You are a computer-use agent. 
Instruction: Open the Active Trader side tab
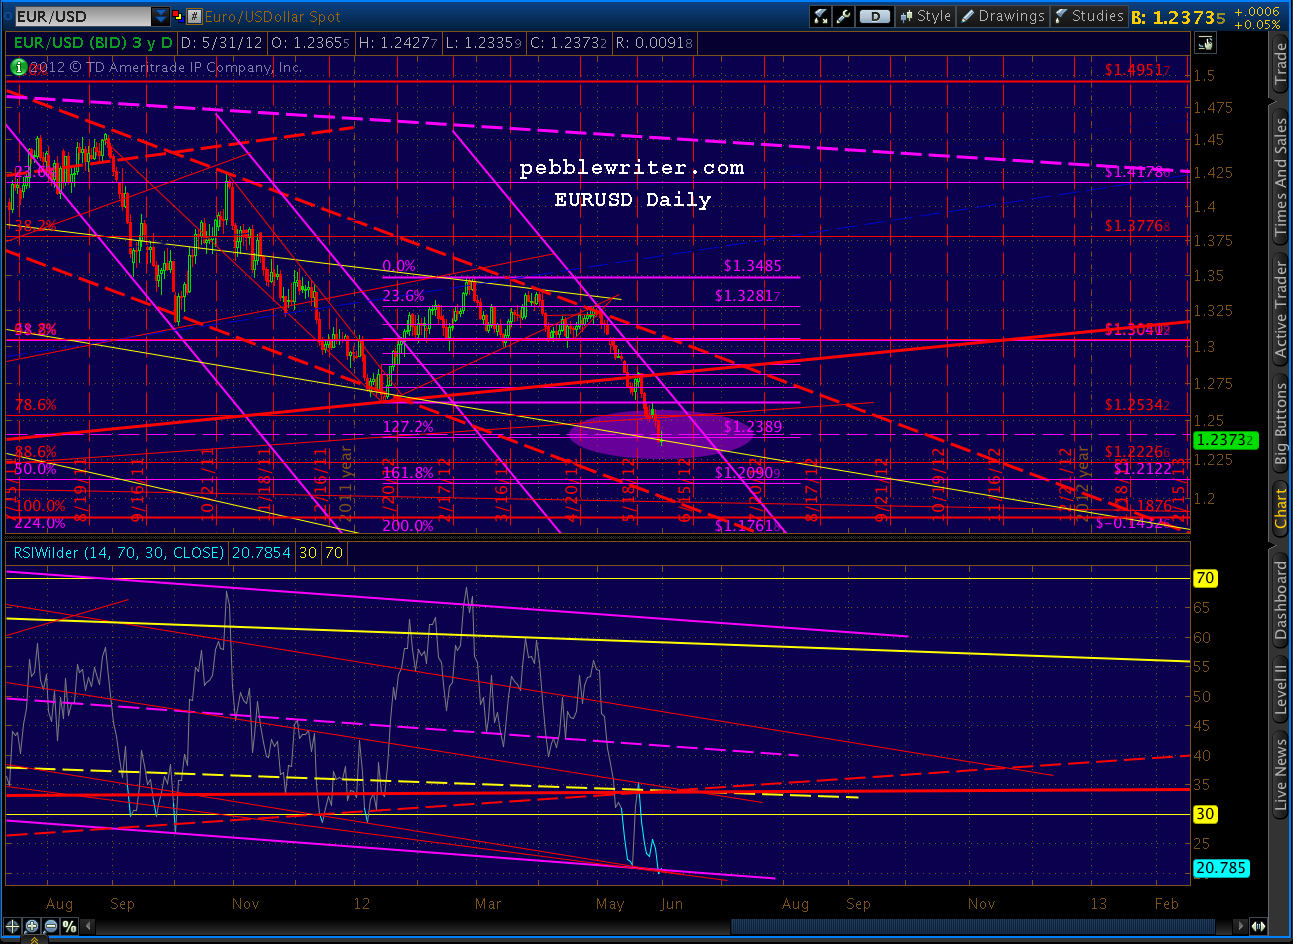click(x=1281, y=307)
